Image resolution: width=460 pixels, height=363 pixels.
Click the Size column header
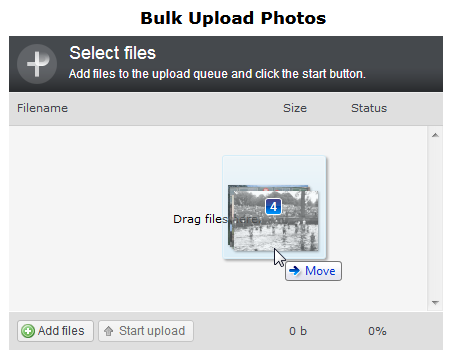(295, 108)
